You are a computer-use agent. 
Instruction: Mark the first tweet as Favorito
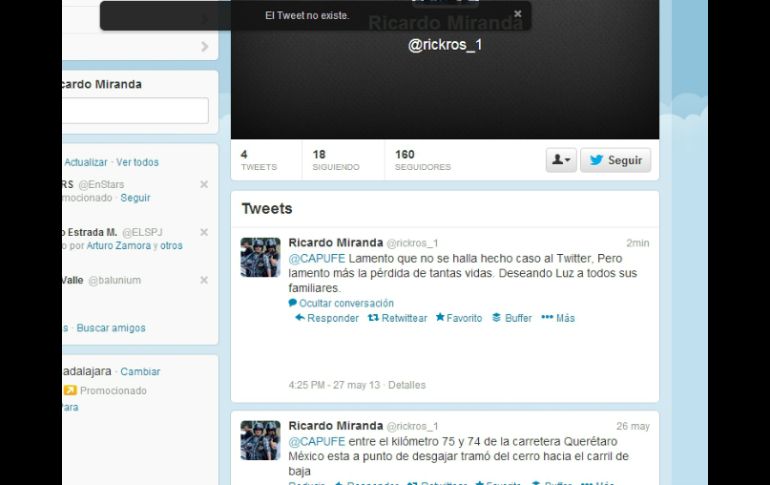(x=458, y=318)
